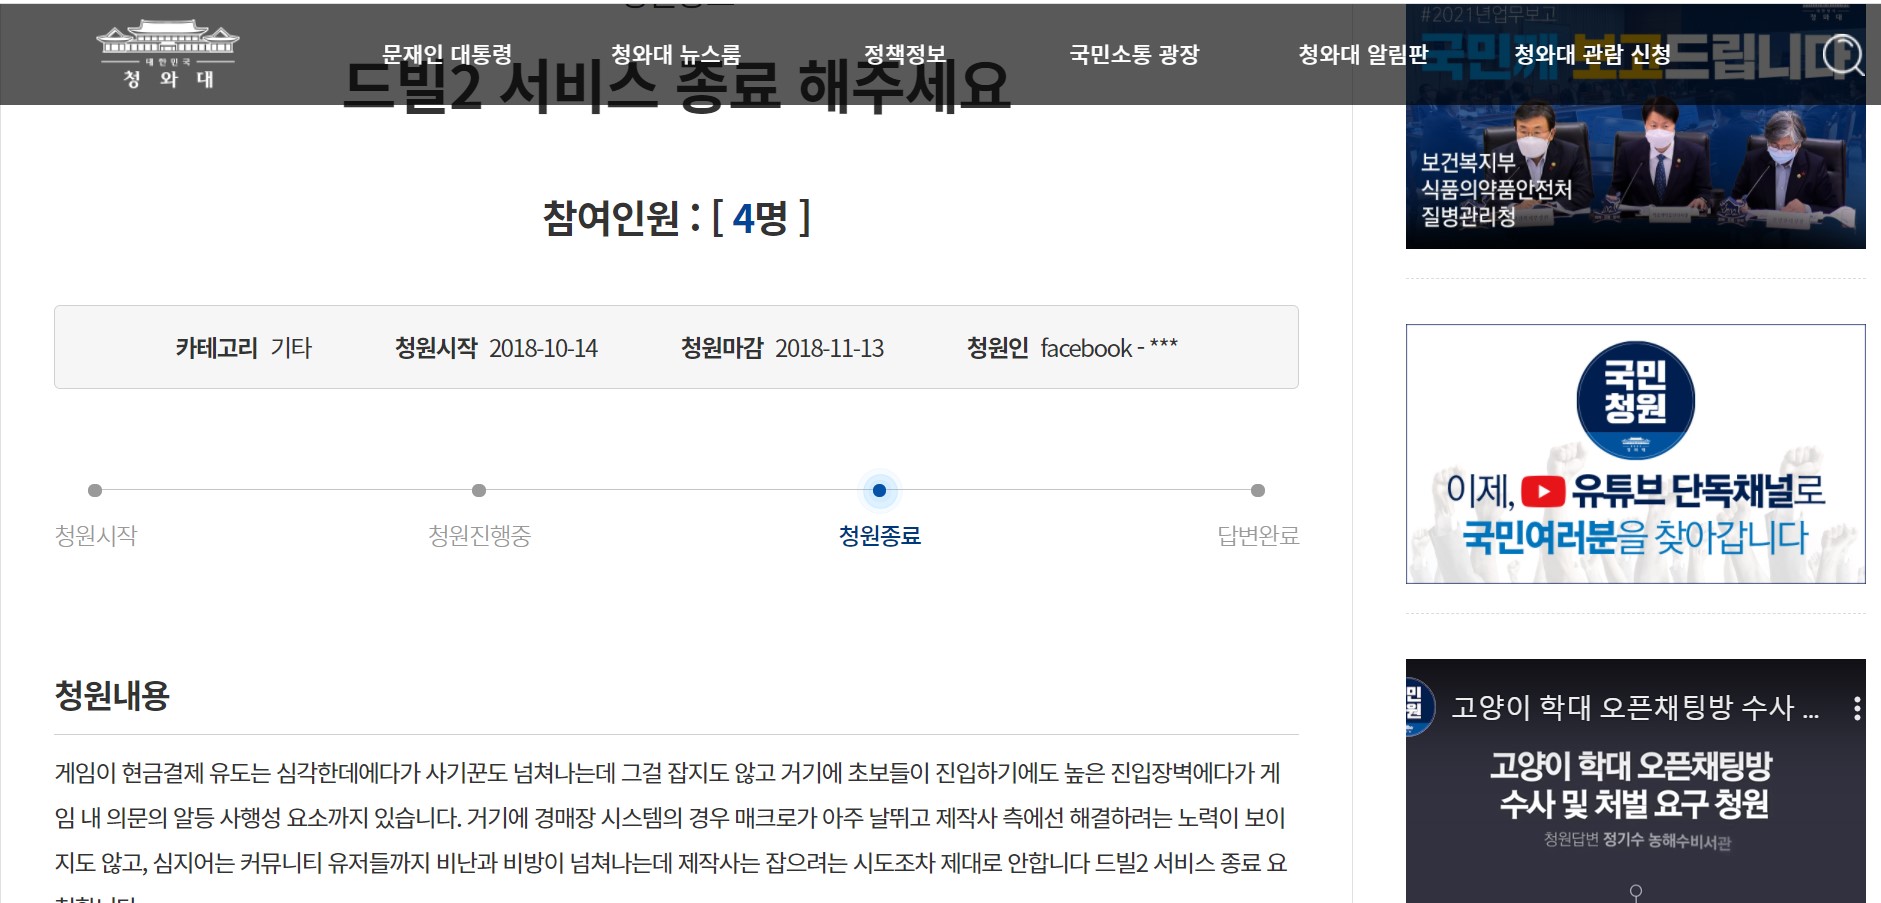This screenshot has width=1881, height=903.
Task: Click the YouTube play icon in banner
Action: pos(1542,492)
